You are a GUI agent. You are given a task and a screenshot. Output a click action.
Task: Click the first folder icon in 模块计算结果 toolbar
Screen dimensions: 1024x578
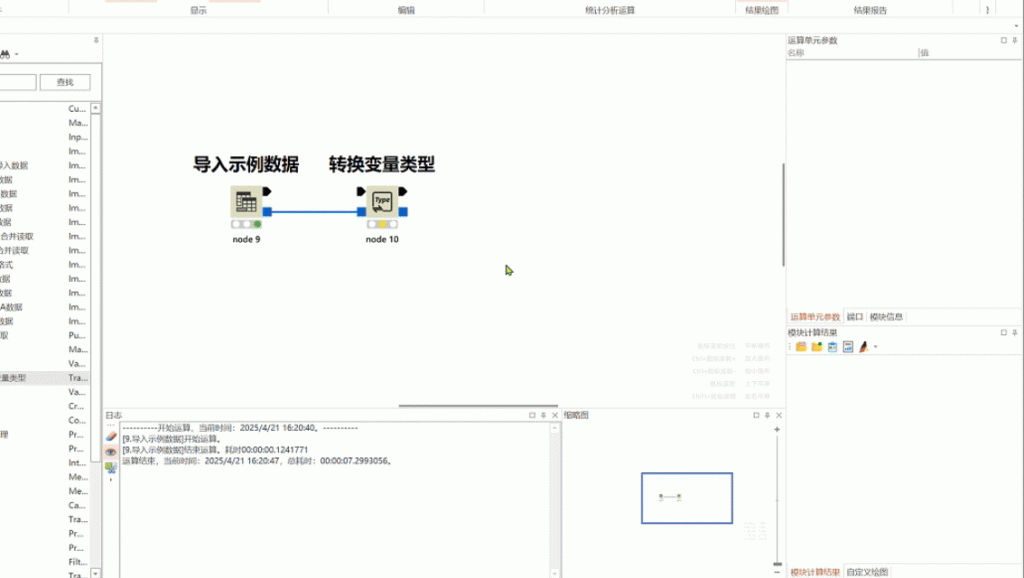coord(801,347)
